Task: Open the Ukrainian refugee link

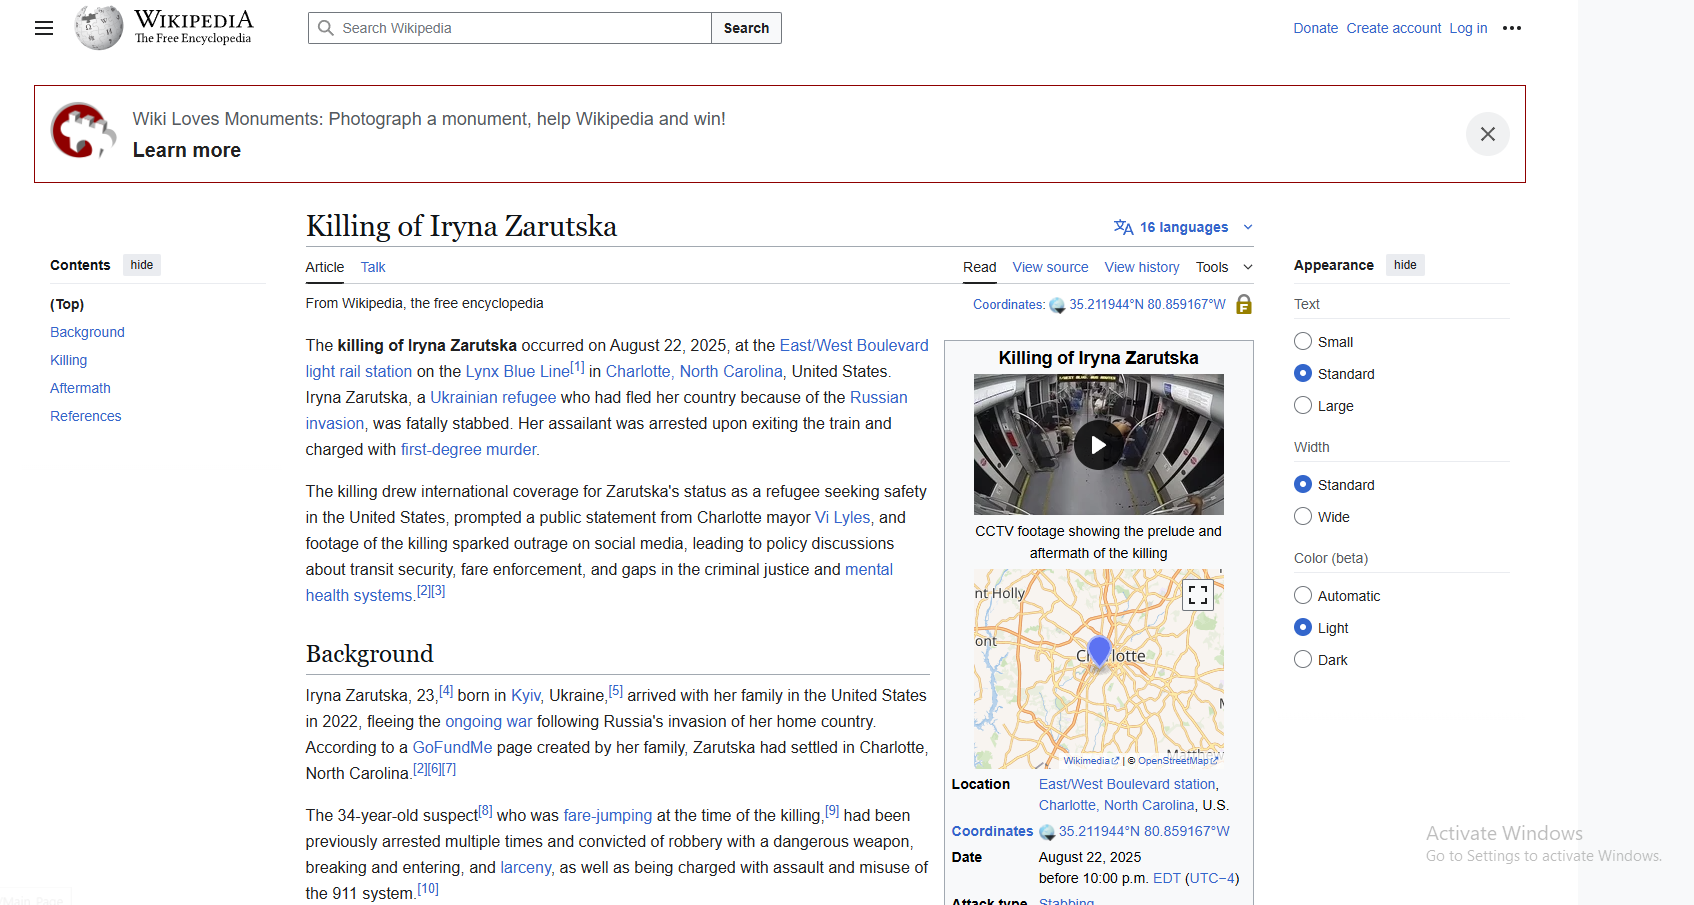Action: 493,397
